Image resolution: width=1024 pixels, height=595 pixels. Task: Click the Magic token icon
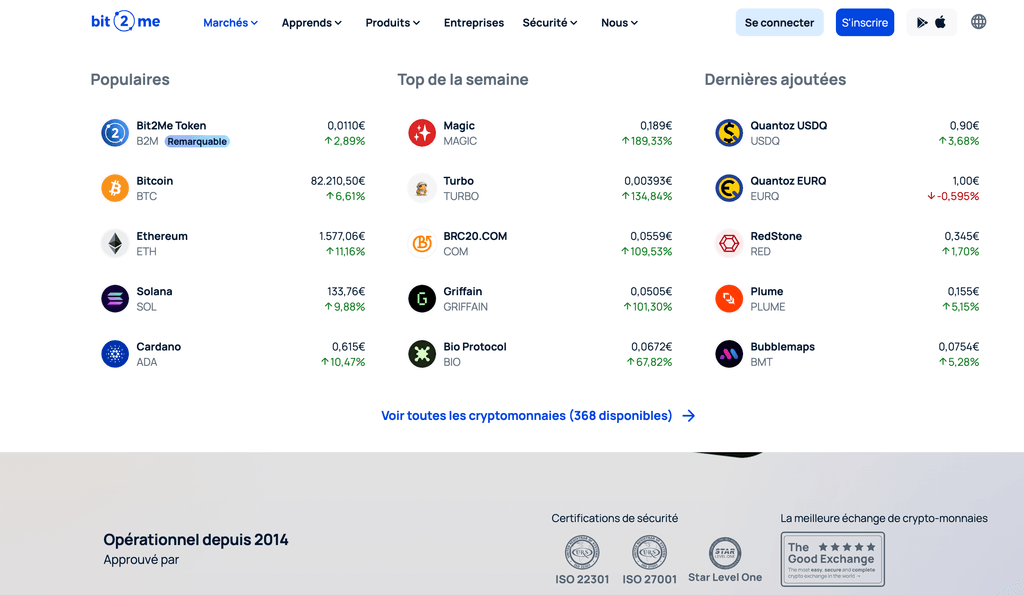(x=421, y=133)
